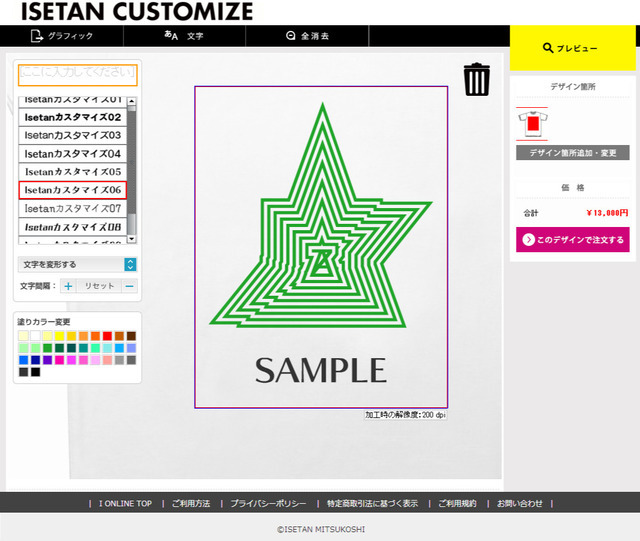Pick the purple color swatch
The height and width of the screenshot is (541, 640).
pos(47,360)
